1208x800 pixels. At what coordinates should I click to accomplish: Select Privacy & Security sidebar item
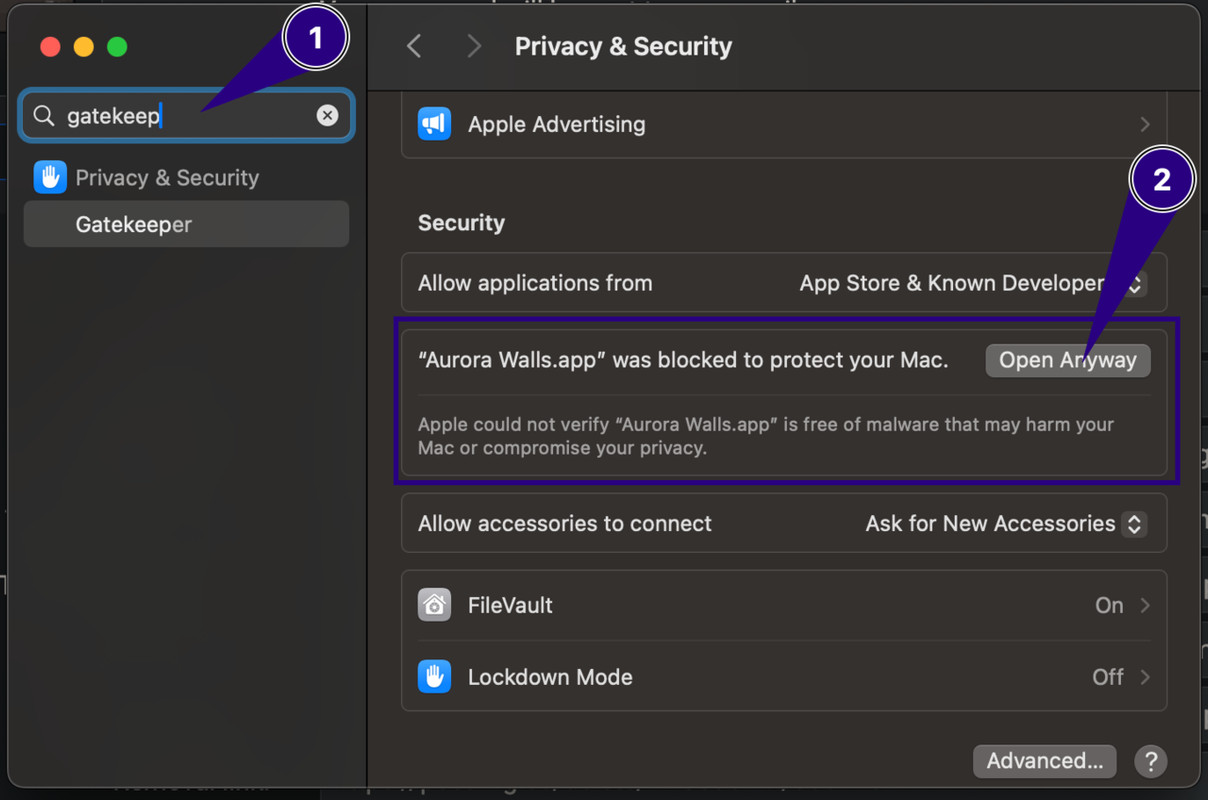[167, 178]
